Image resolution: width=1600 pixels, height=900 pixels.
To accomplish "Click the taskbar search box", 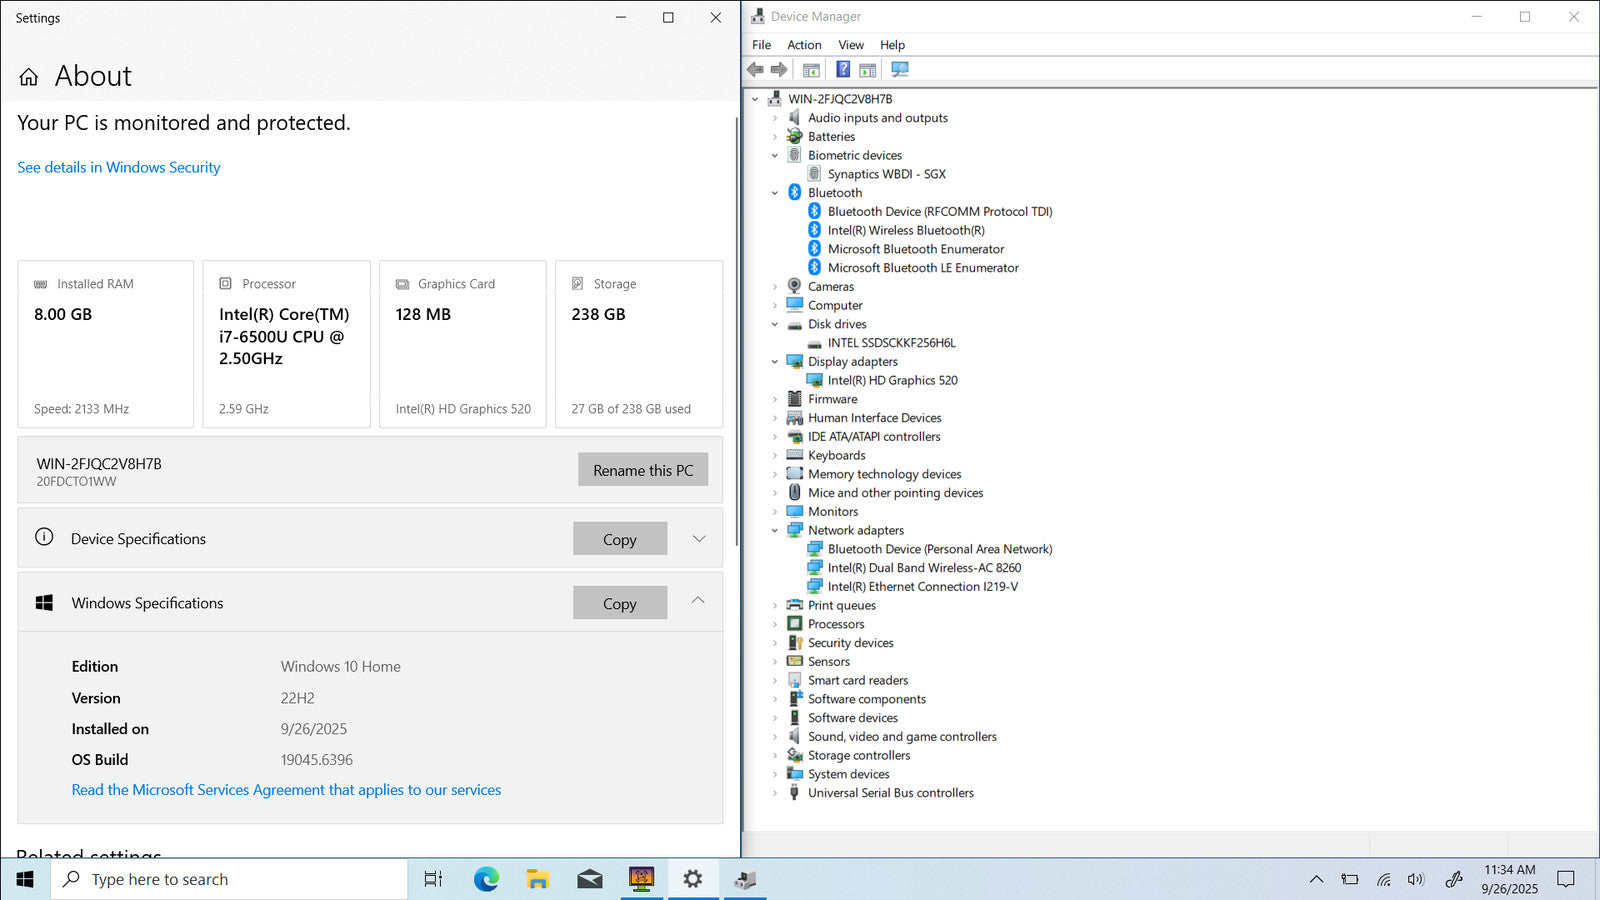I will tap(229, 879).
